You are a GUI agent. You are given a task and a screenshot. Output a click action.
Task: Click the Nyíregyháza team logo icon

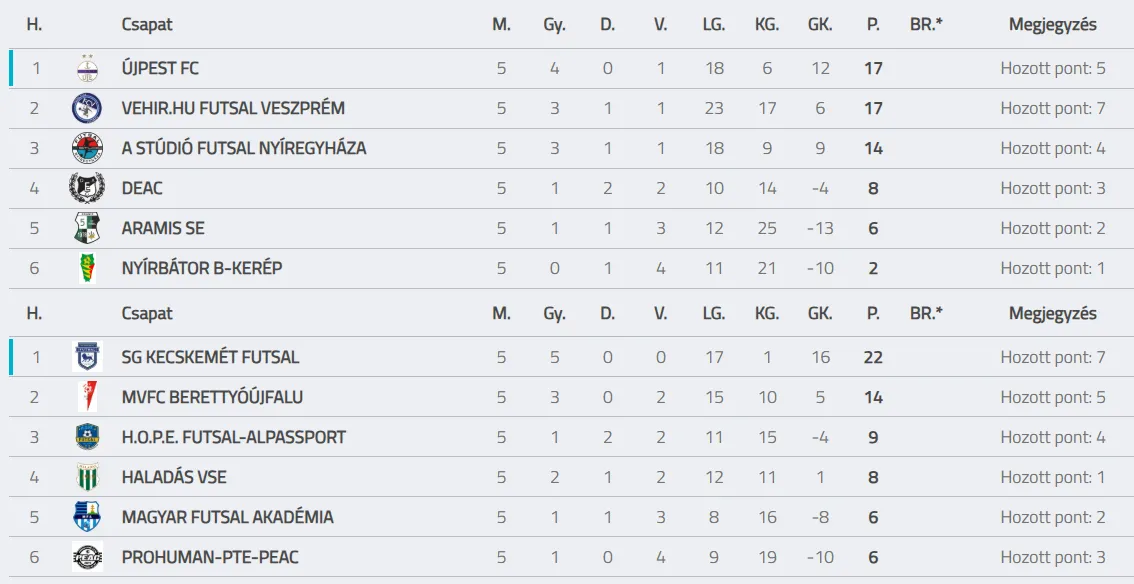coord(87,148)
